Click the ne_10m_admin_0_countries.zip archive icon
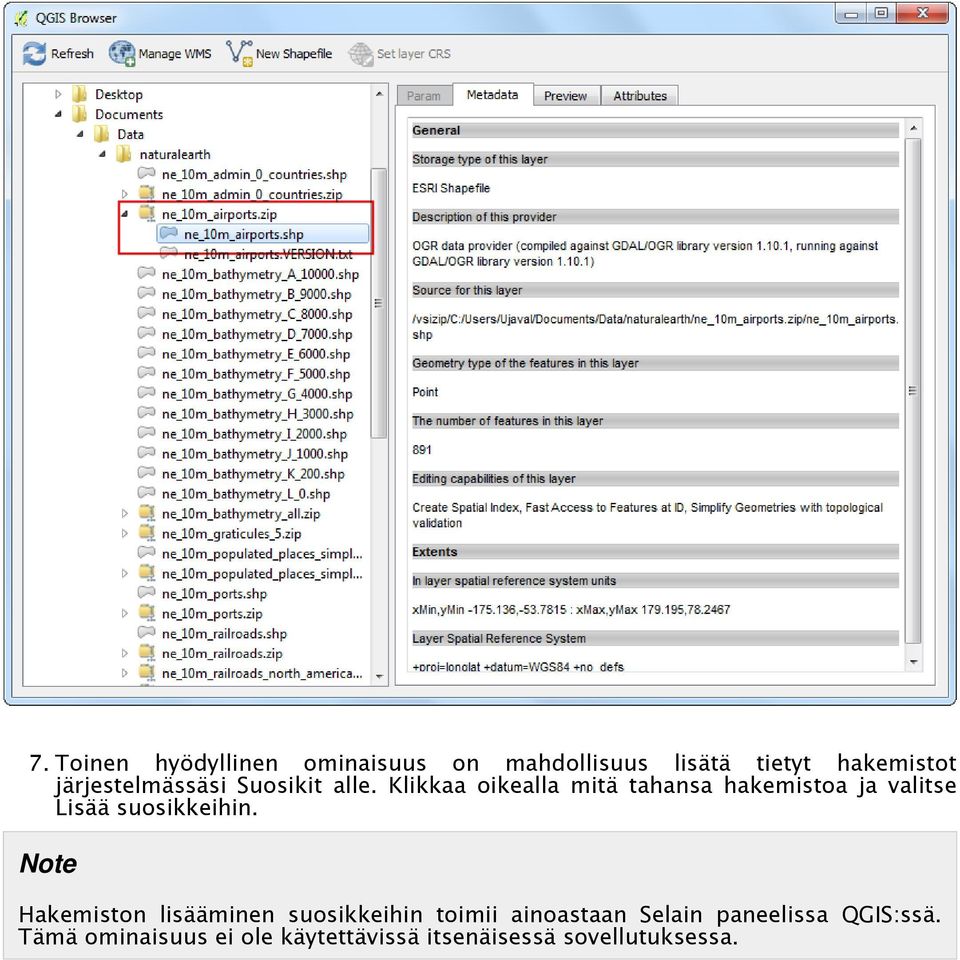The height and width of the screenshot is (960, 960). [x=147, y=194]
